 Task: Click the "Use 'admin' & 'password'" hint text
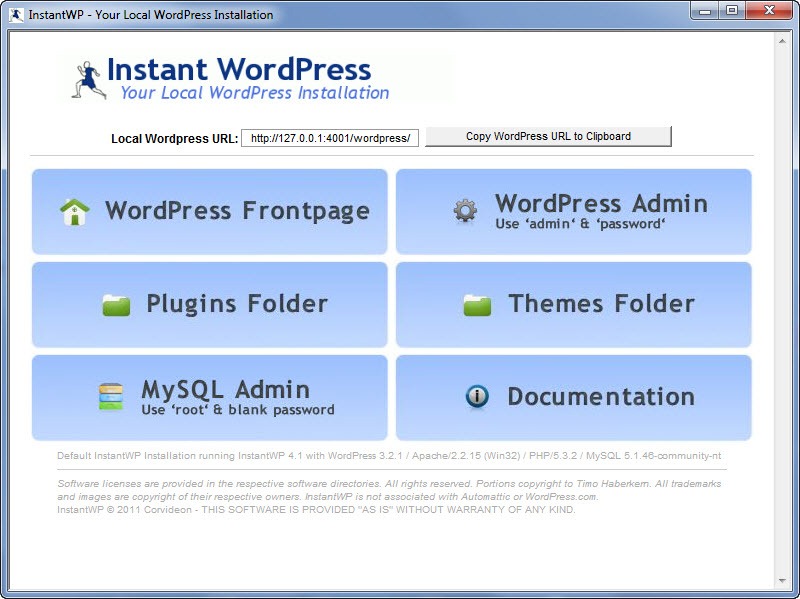pos(580,224)
